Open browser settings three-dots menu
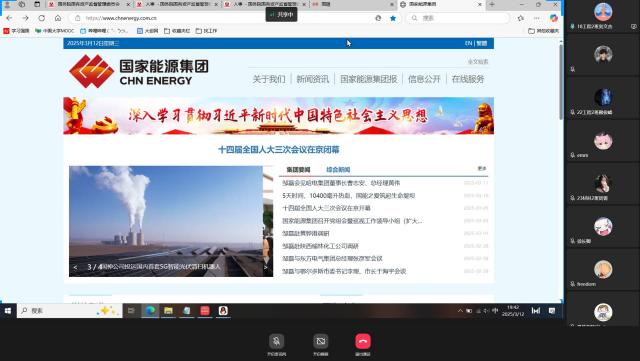The height and width of the screenshot is (361, 640). click(x=537, y=18)
